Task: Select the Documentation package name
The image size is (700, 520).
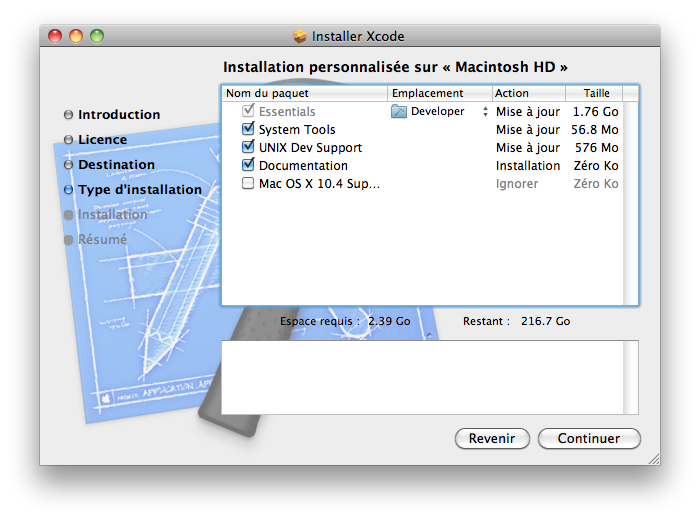Action: [x=303, y=166]
